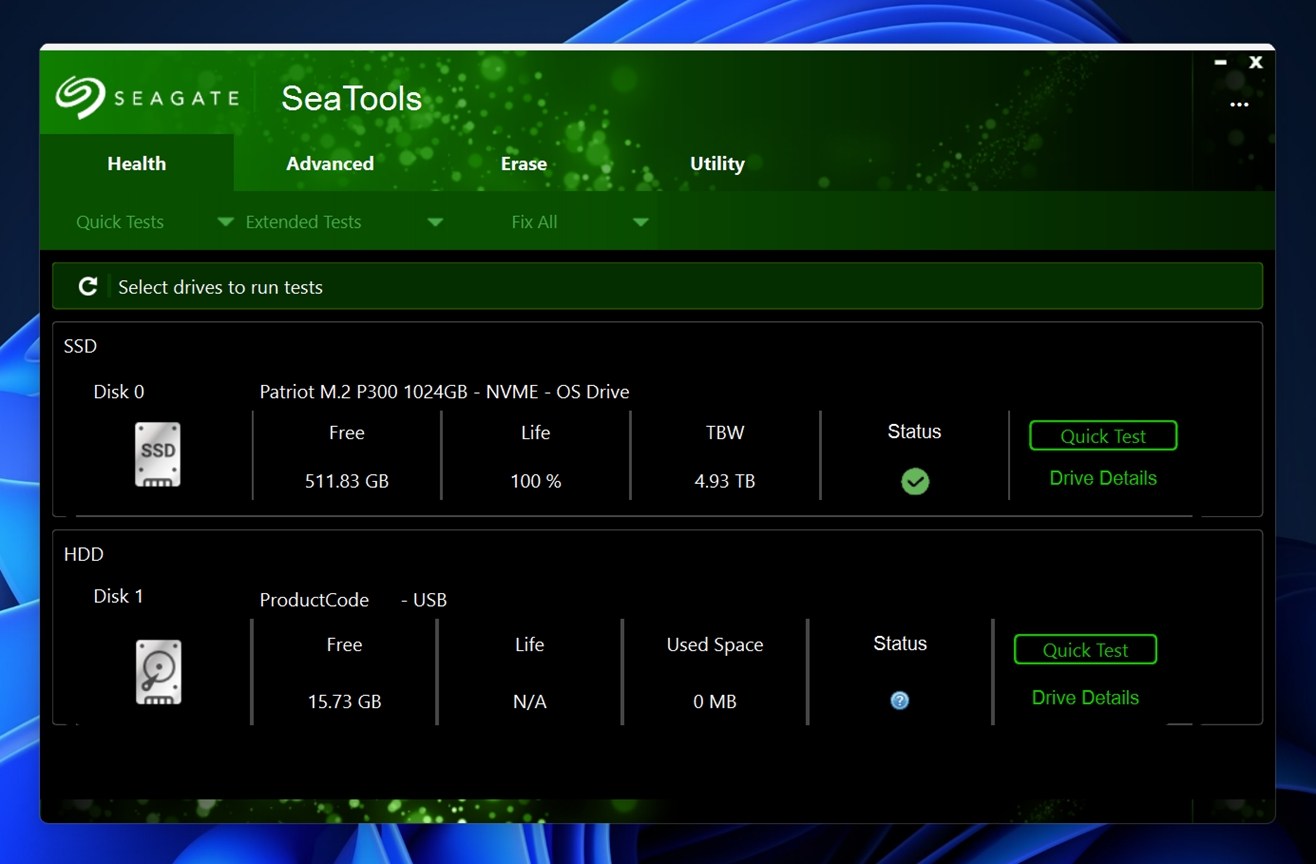Select the Health tab
This screenshot has width=1316, height=864.
click(137, 164)
